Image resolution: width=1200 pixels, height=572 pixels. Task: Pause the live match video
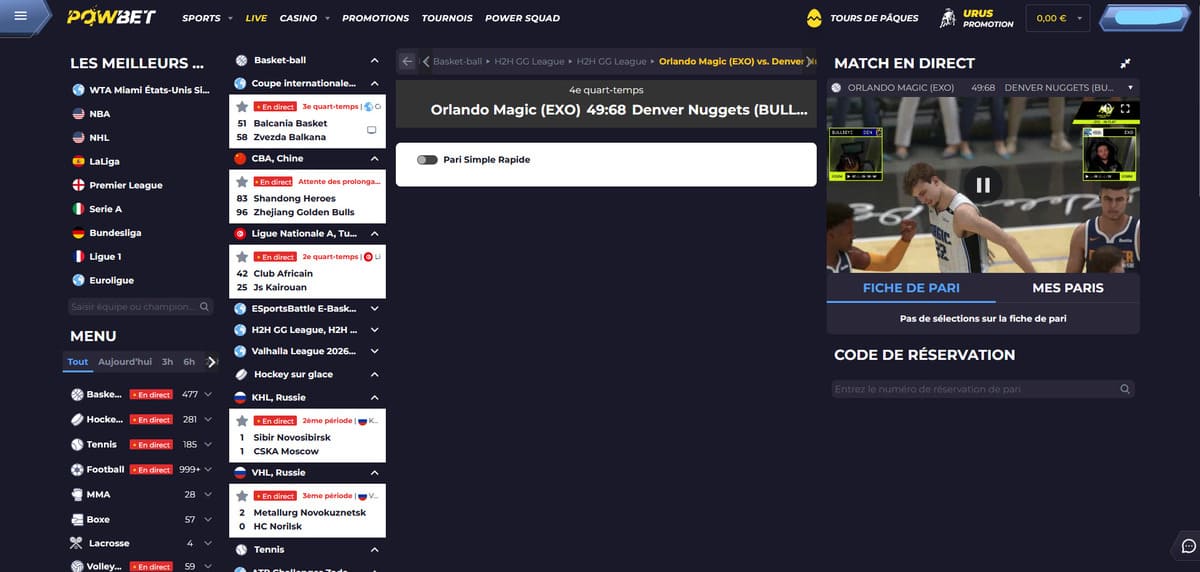coord(983,184)
